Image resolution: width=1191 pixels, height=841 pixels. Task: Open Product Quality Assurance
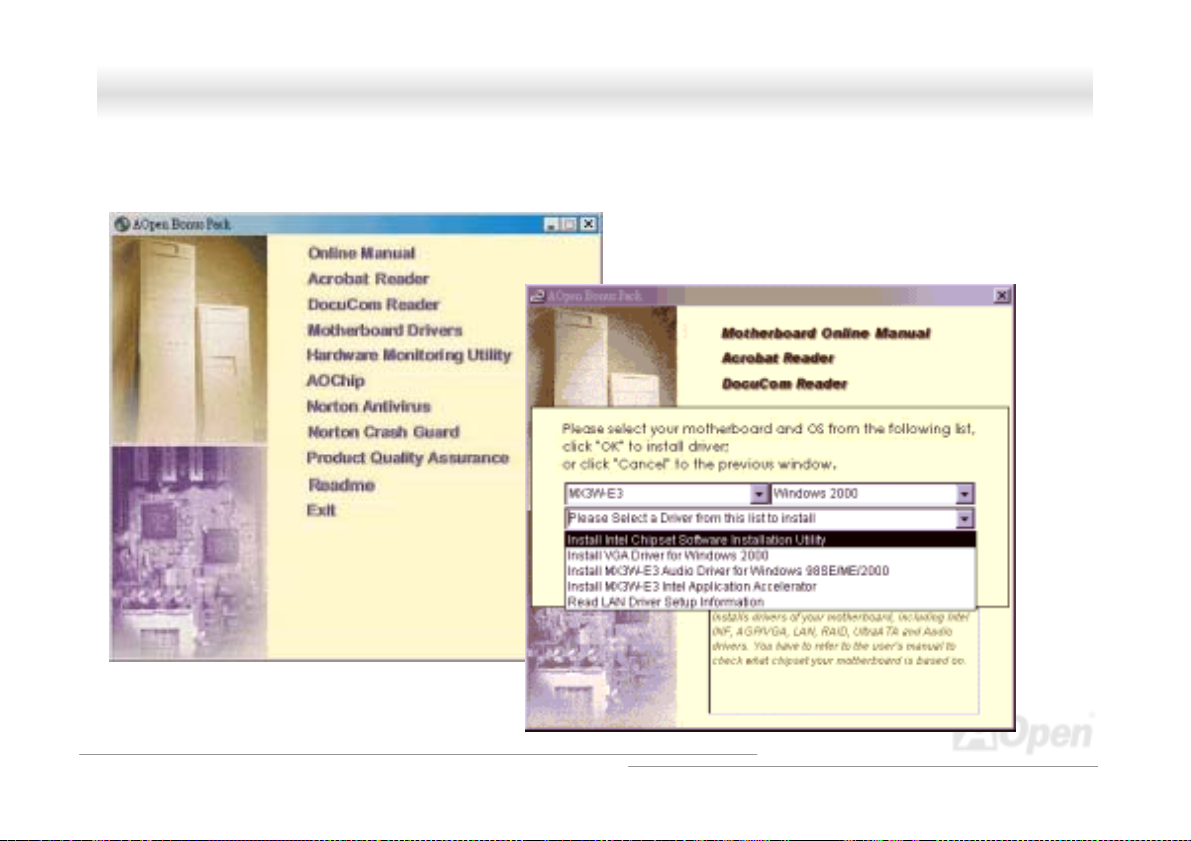[407, 458]
